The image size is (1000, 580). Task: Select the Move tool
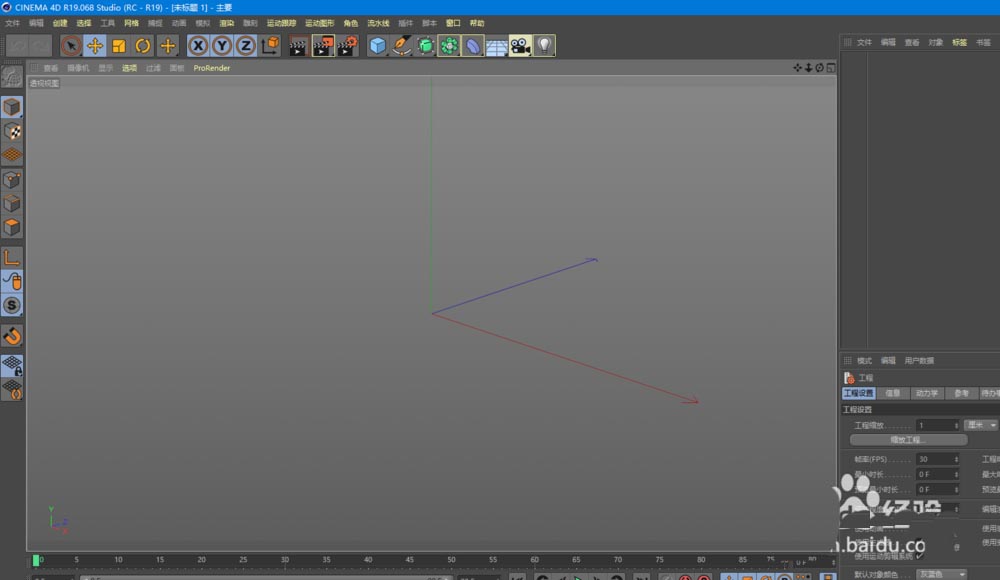tap(95, 45)
